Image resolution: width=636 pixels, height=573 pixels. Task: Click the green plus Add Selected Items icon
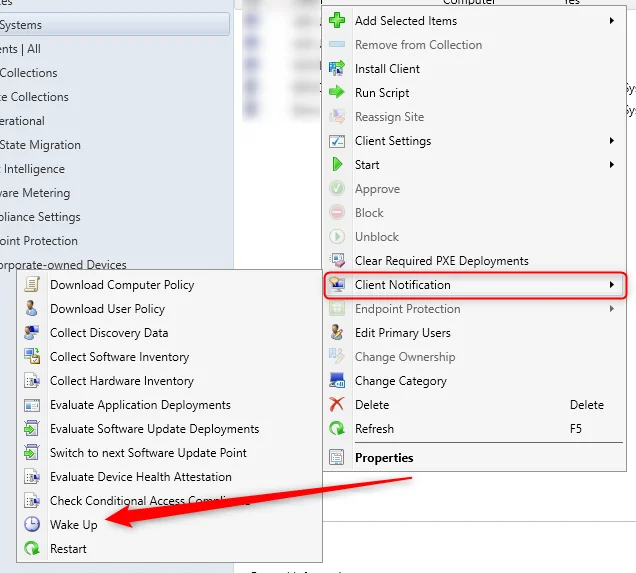tap(337, 21)
